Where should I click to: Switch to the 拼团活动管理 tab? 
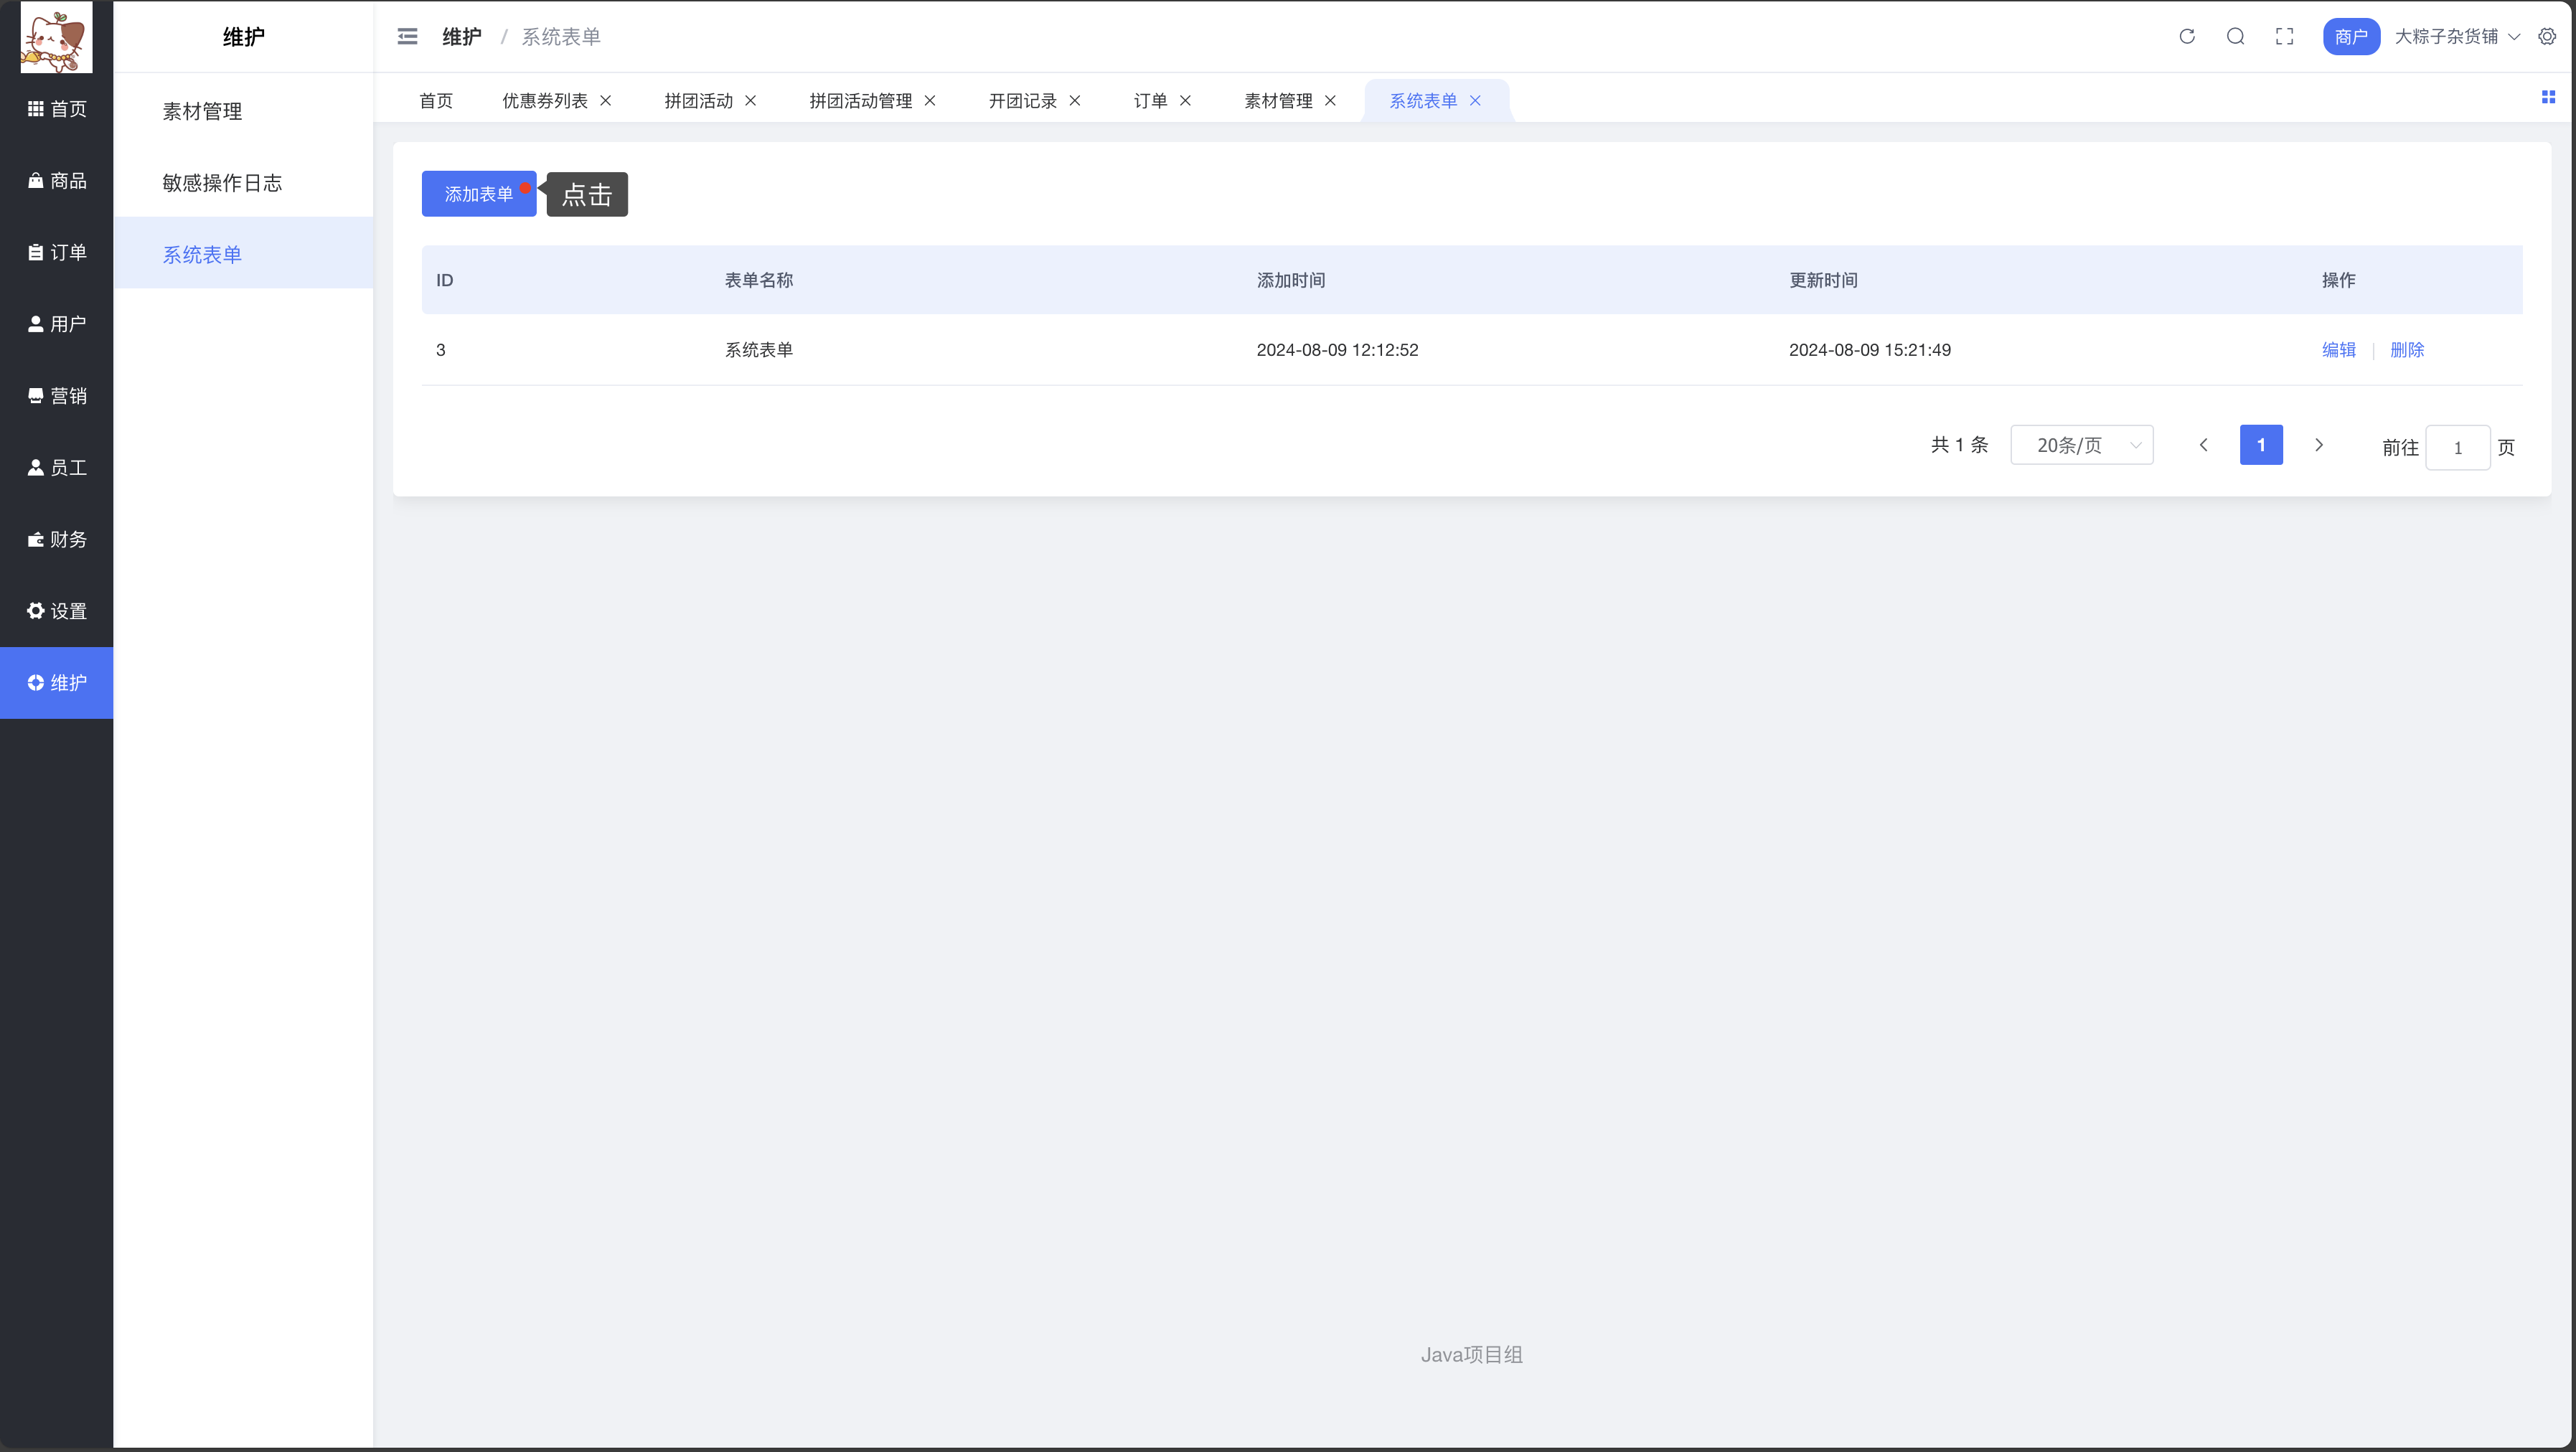[x=860, y=101]
